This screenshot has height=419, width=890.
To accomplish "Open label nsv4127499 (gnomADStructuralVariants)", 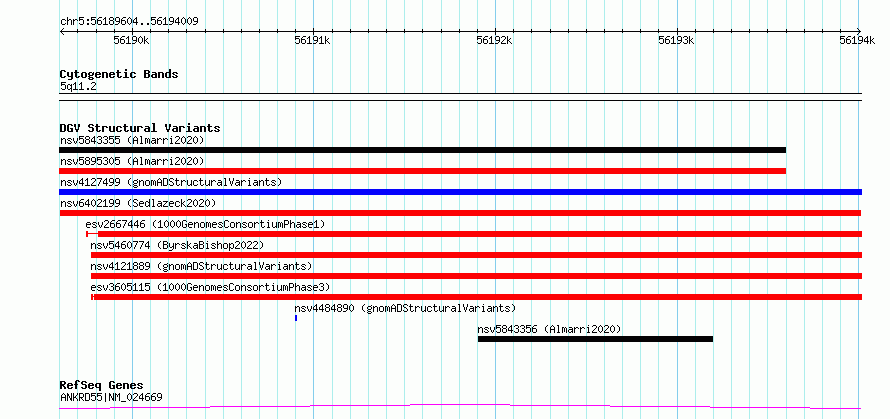I will (171, 182).
